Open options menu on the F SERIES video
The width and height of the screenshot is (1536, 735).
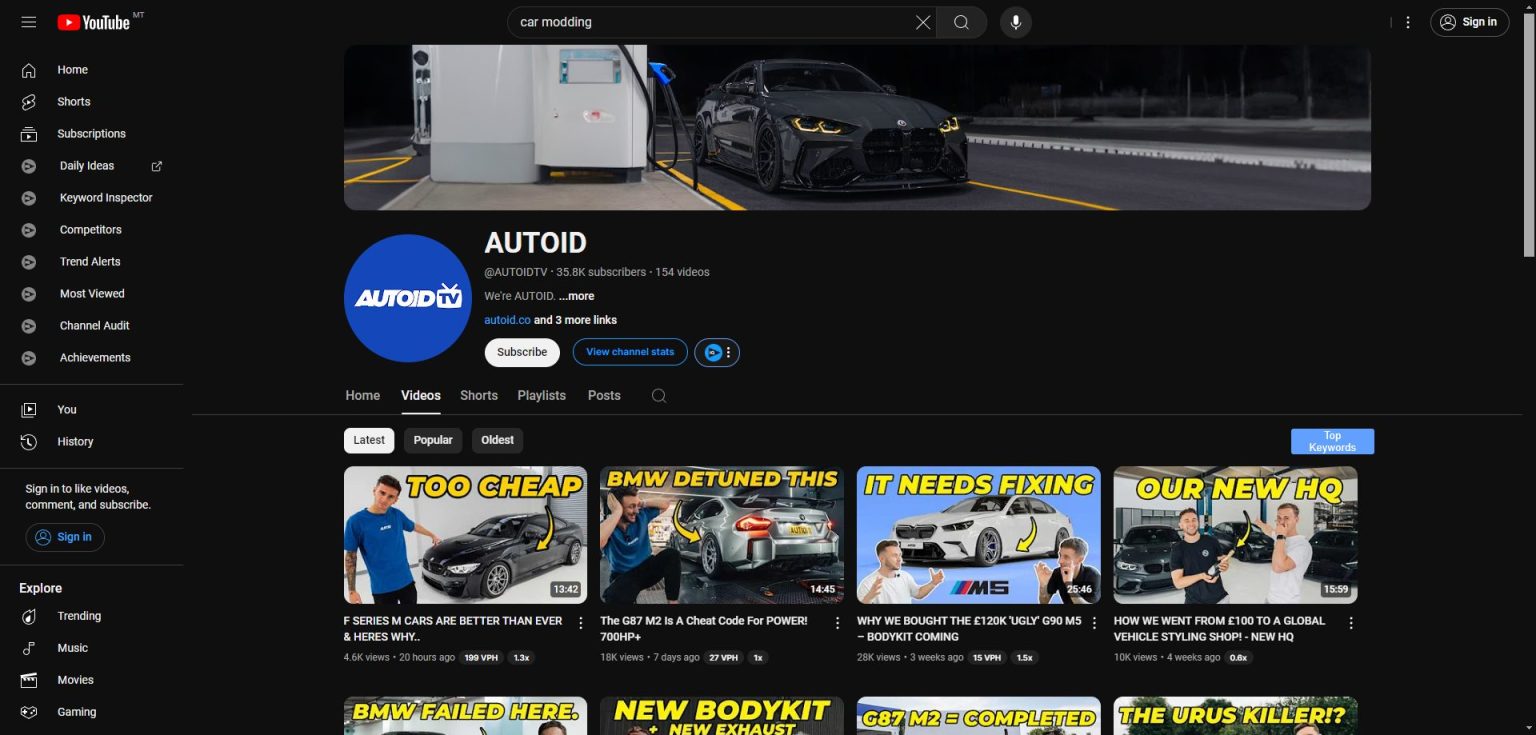581,622
